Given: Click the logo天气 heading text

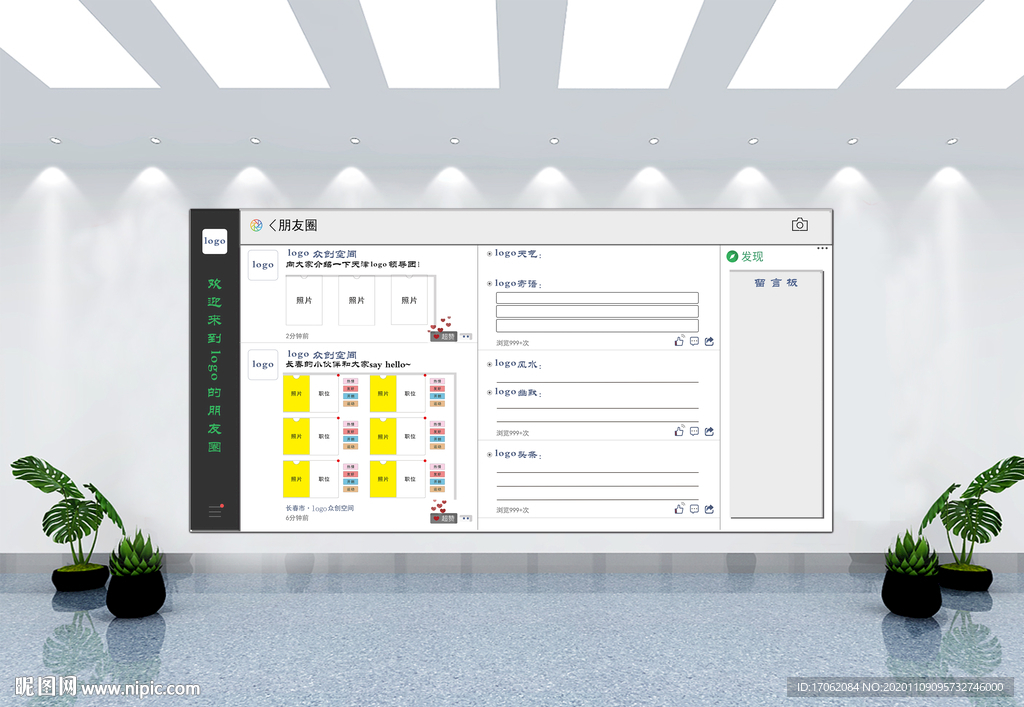Looking at the screenshot, I should (519, 253).
